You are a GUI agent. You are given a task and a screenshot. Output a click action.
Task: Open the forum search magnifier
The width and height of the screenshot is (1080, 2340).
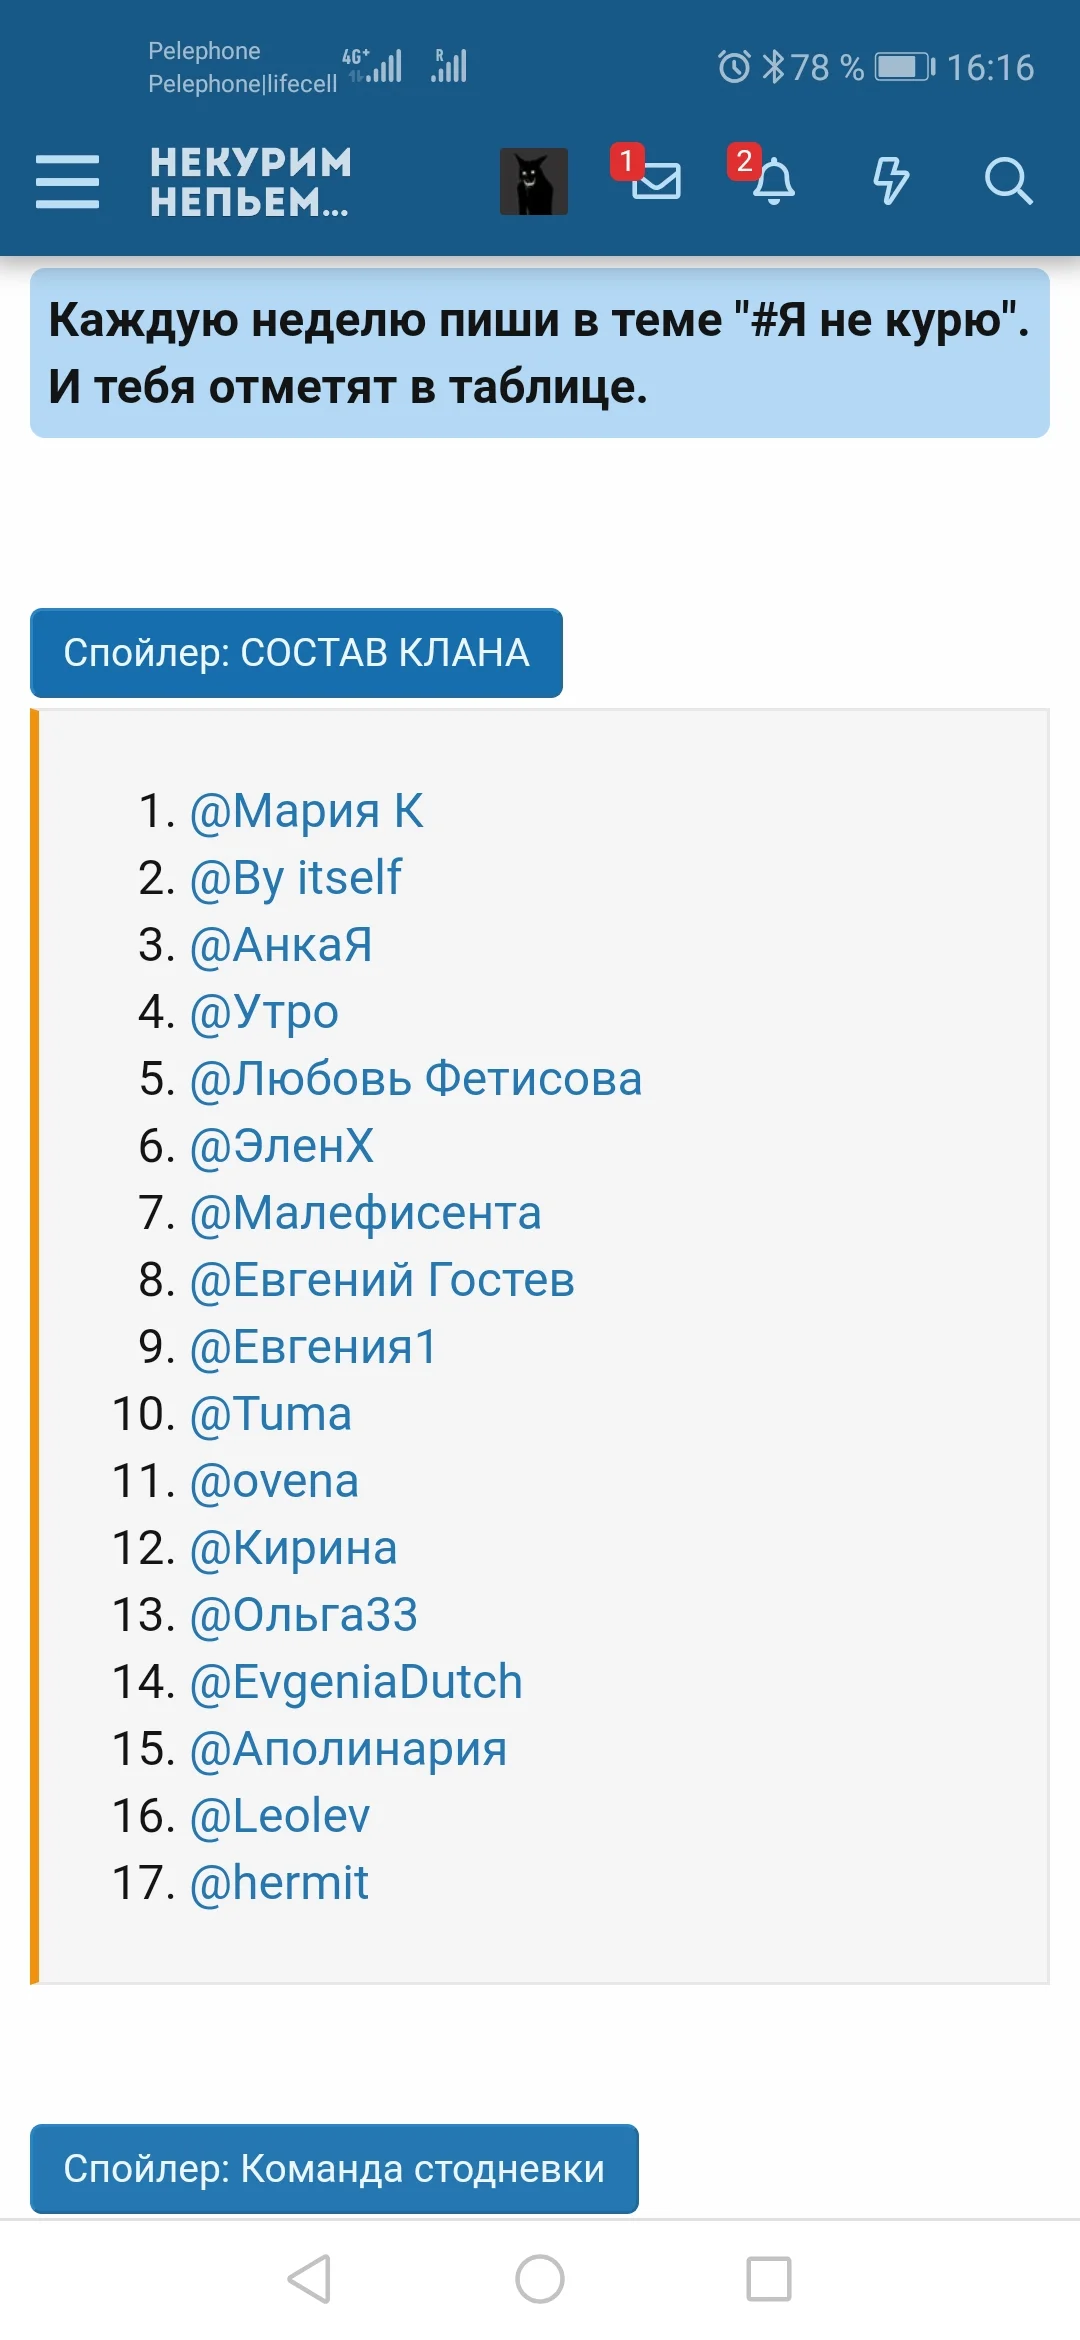coord(1007,181)
